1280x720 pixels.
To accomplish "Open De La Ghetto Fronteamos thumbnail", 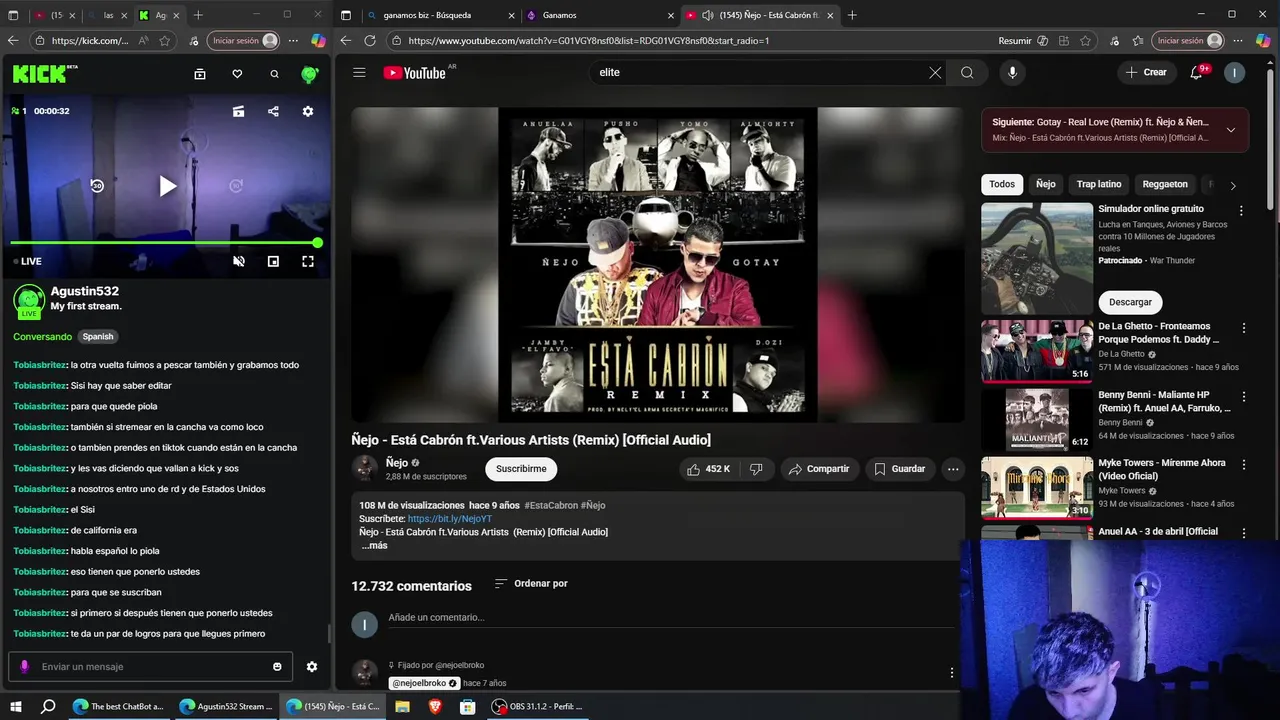I will coord(1037,351).
